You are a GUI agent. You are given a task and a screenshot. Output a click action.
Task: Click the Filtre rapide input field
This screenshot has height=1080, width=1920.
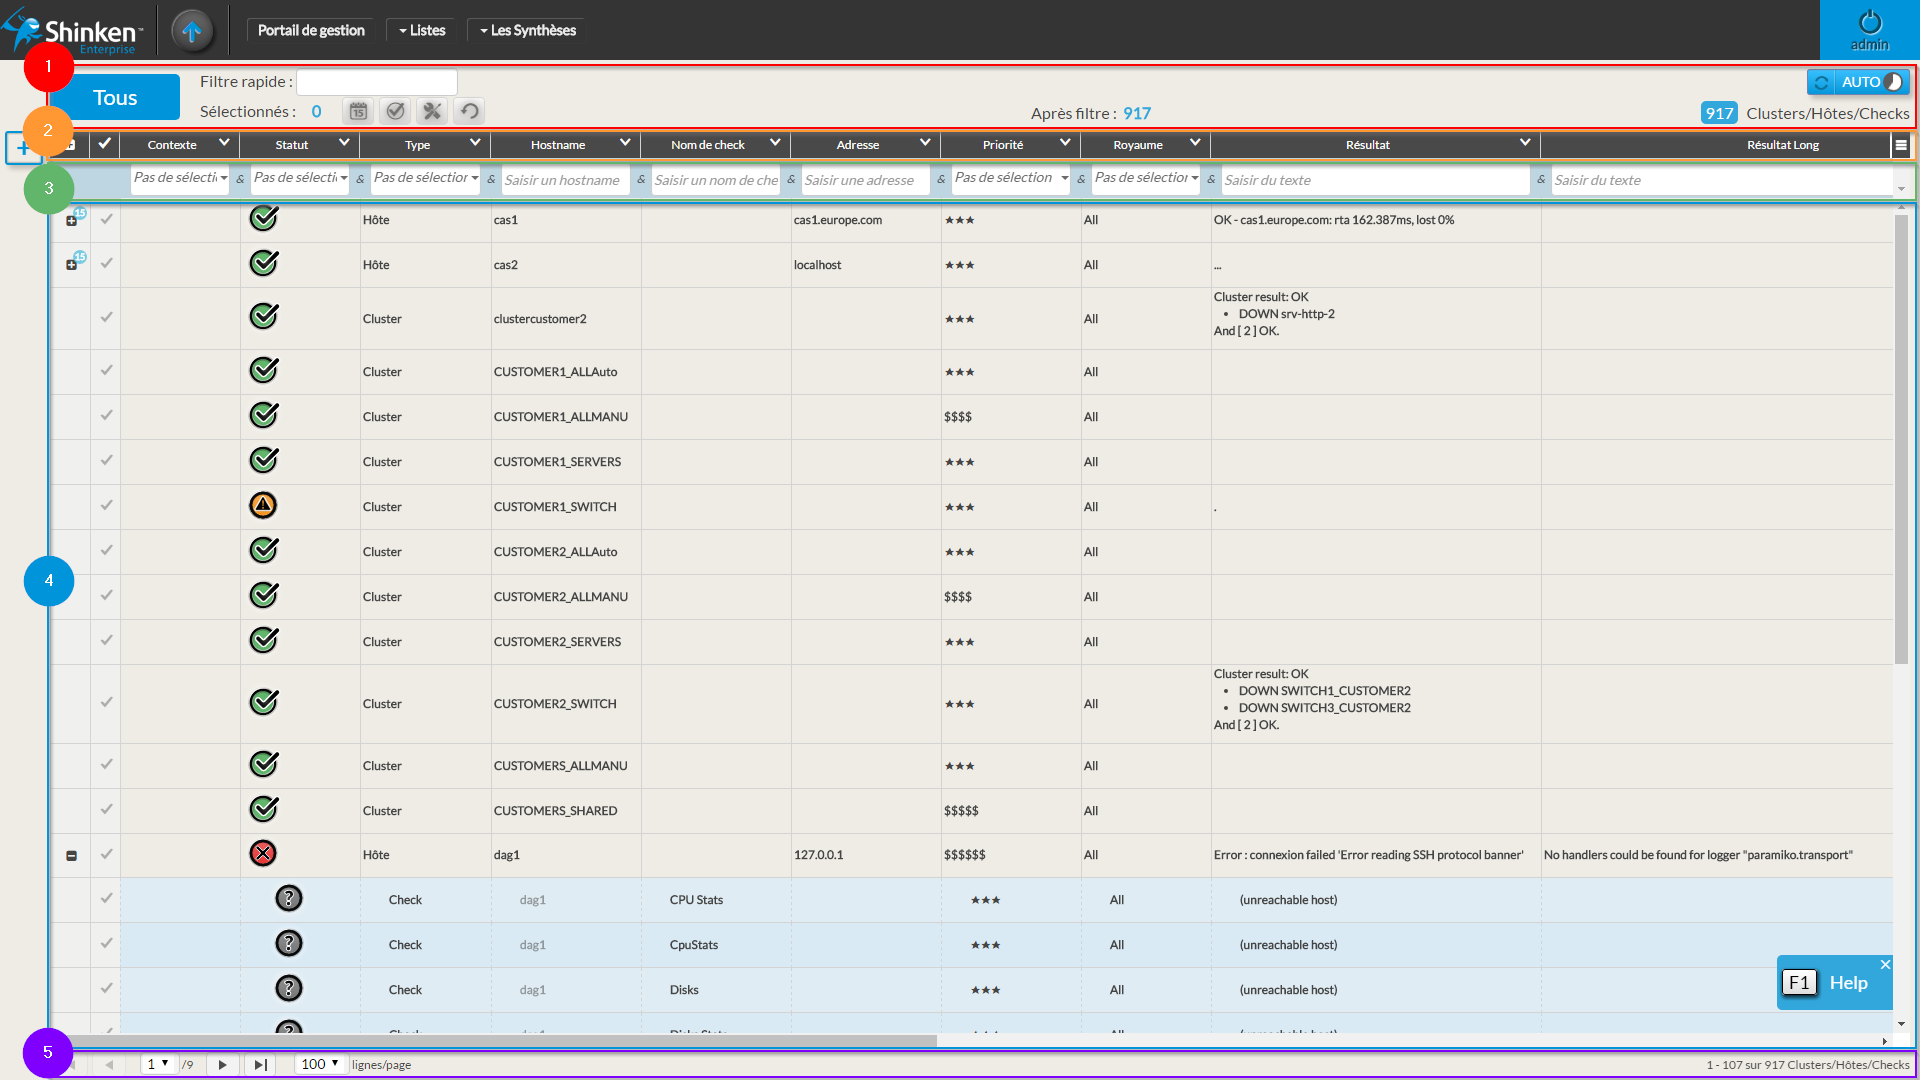tap(376, 82)
